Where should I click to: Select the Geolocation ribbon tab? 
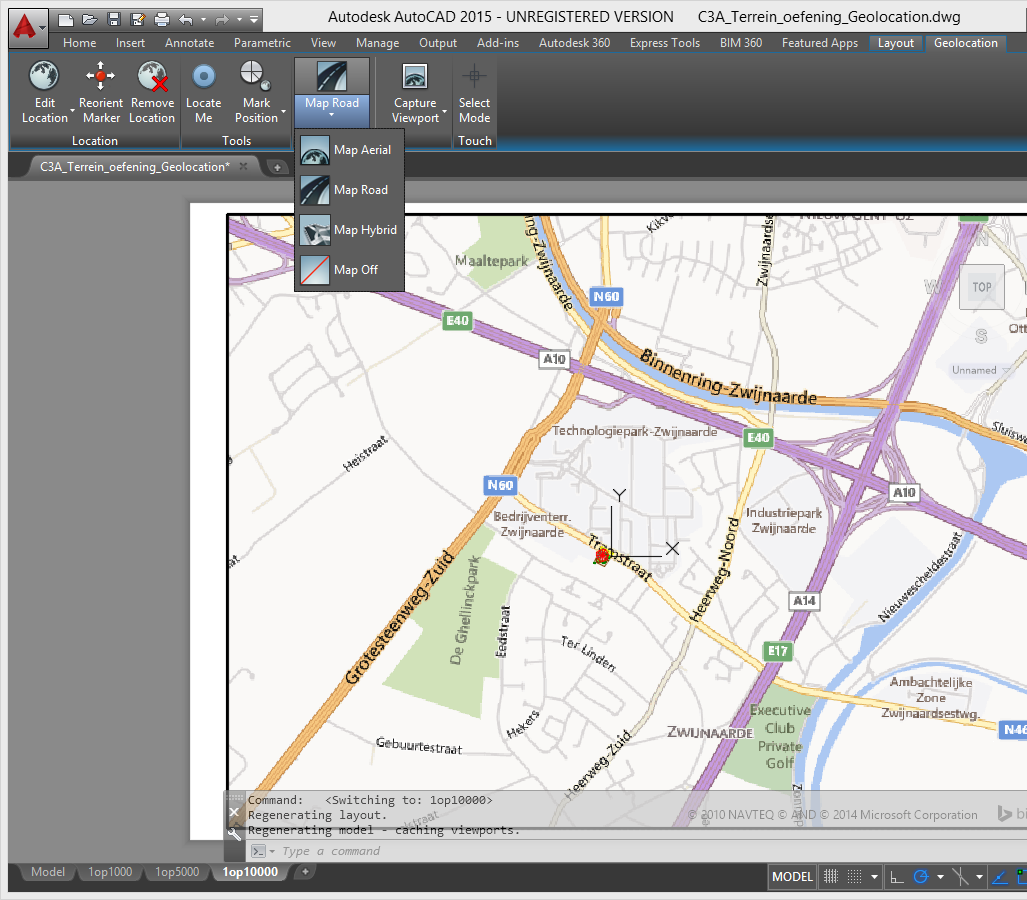[x=965, y=43]
